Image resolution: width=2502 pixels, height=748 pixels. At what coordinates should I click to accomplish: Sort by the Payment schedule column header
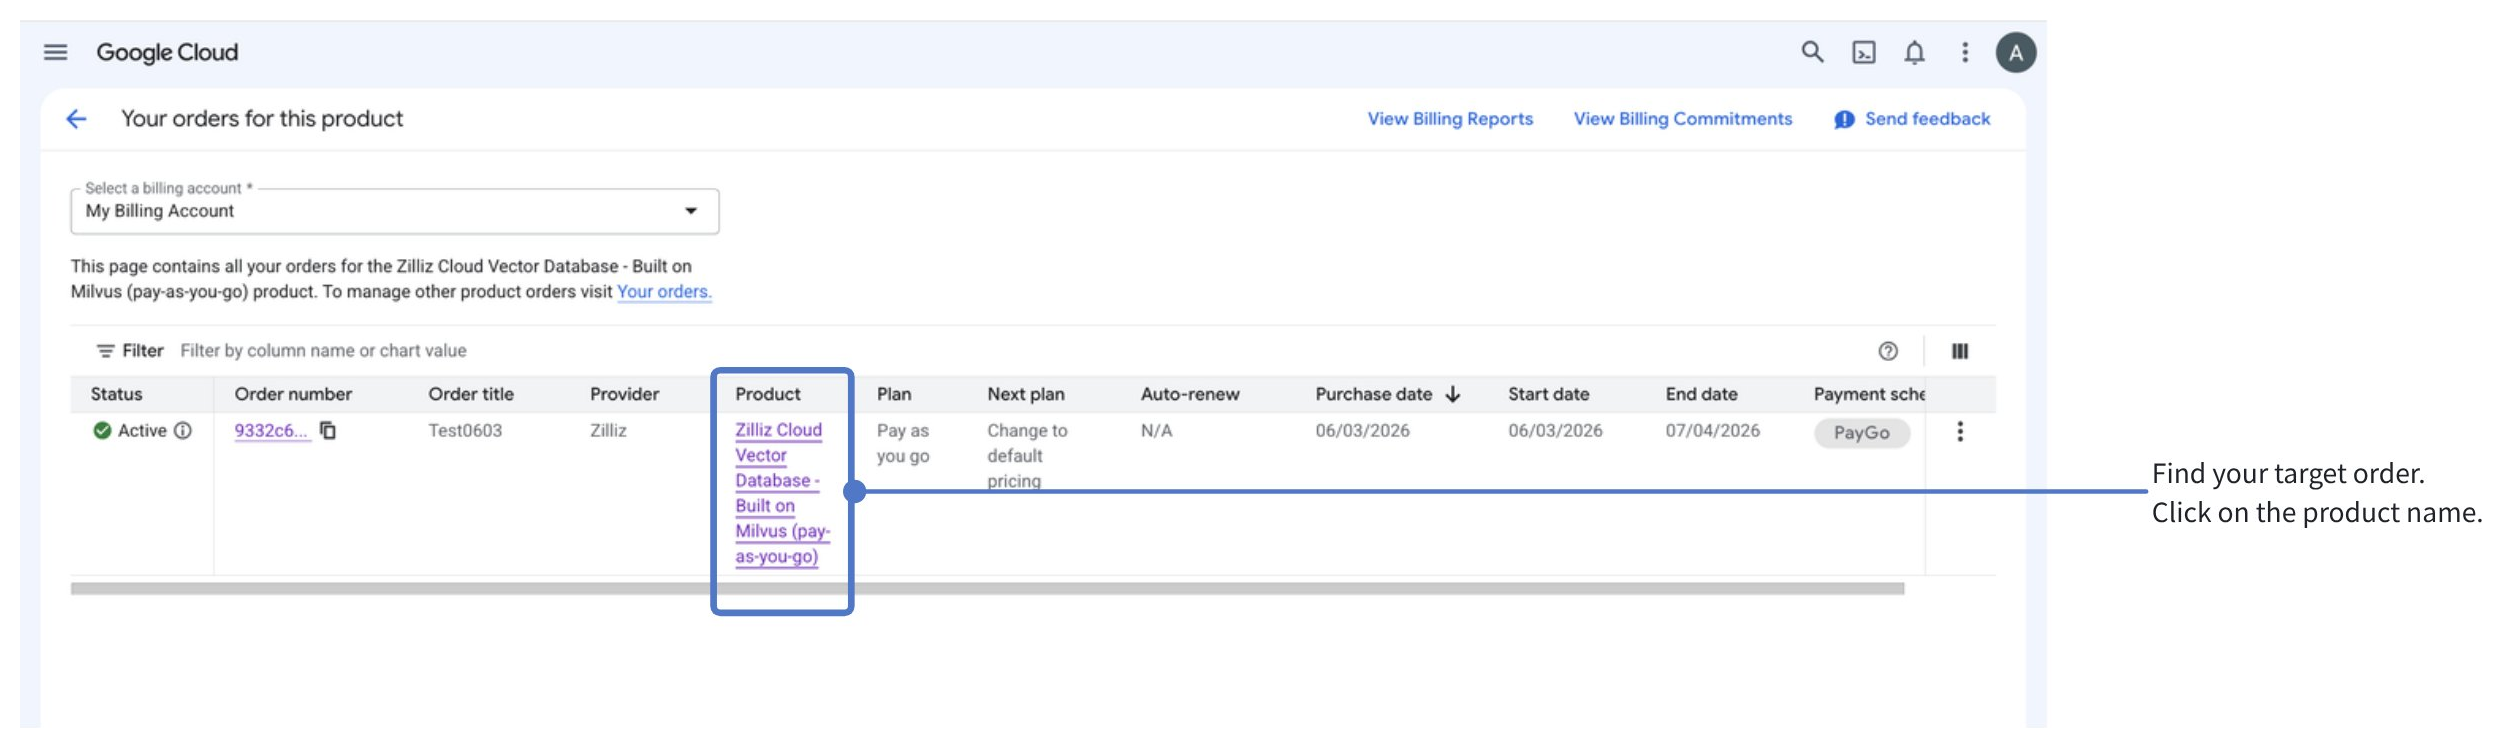click(1869, 394)
